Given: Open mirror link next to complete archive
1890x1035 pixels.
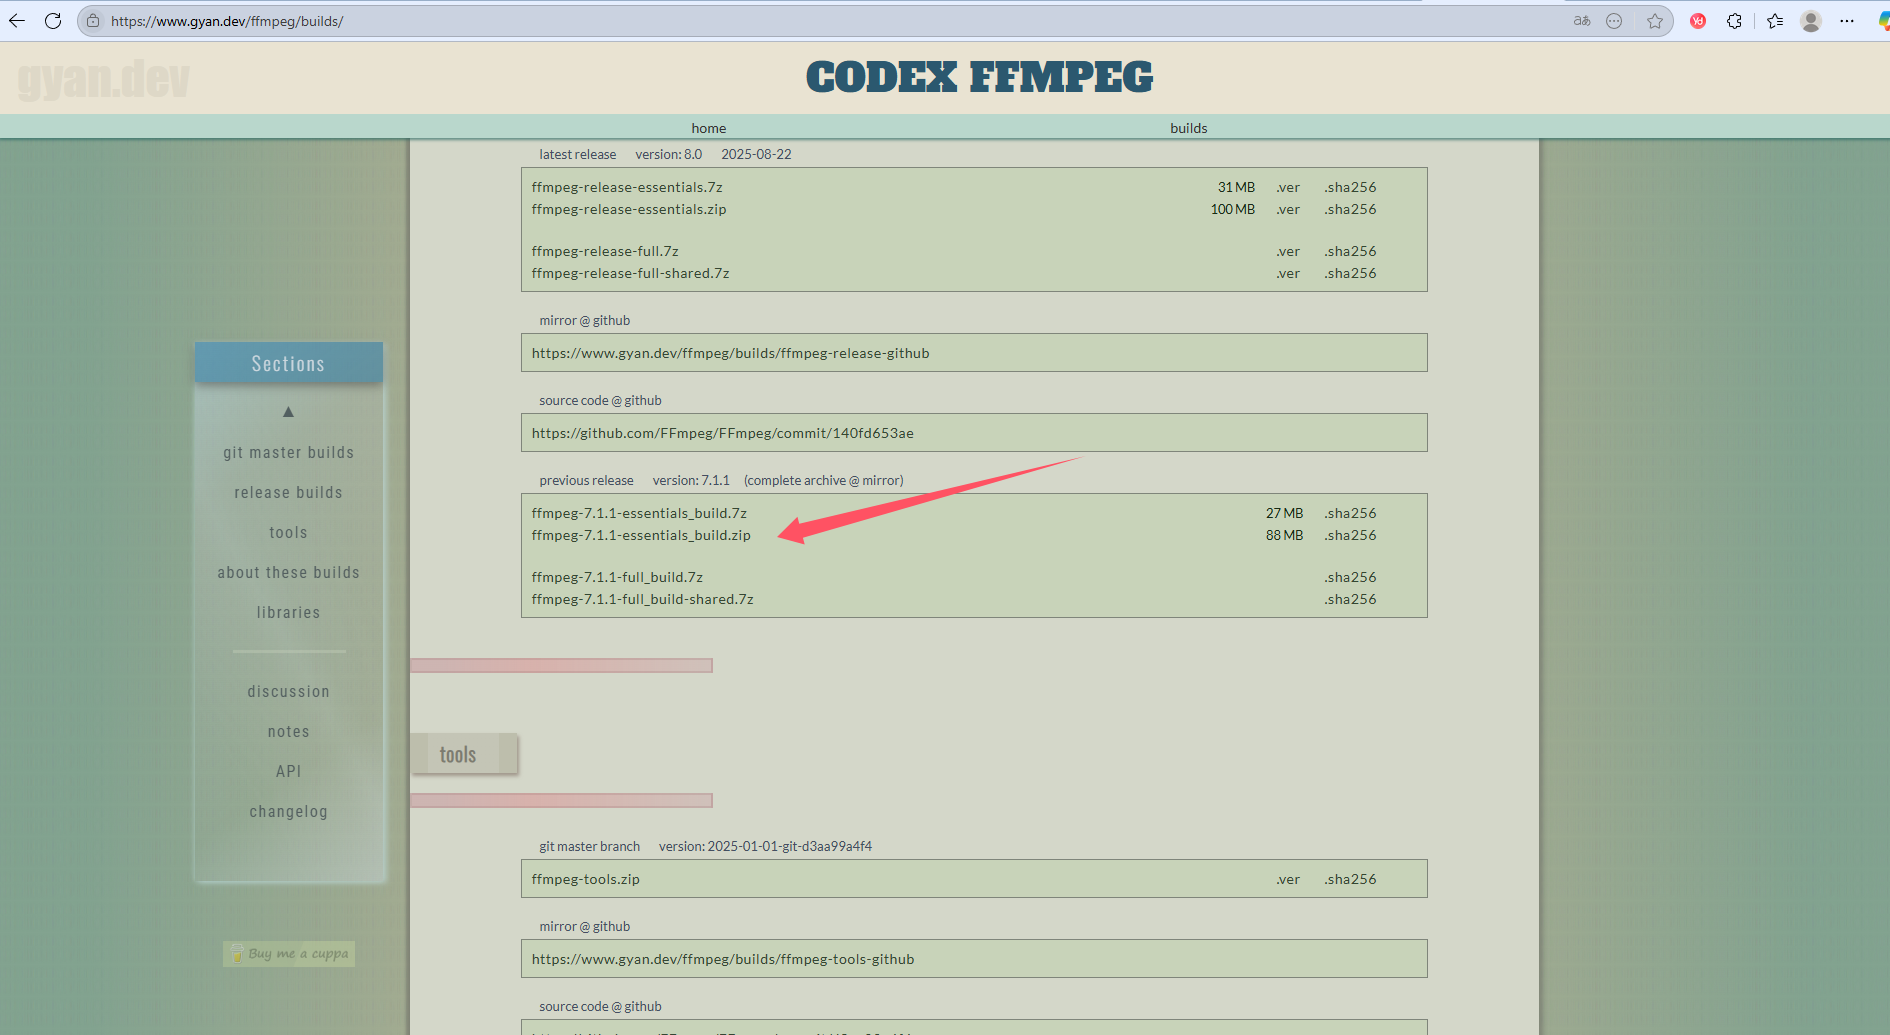Looking at the screenshot, I should [881, 481].
